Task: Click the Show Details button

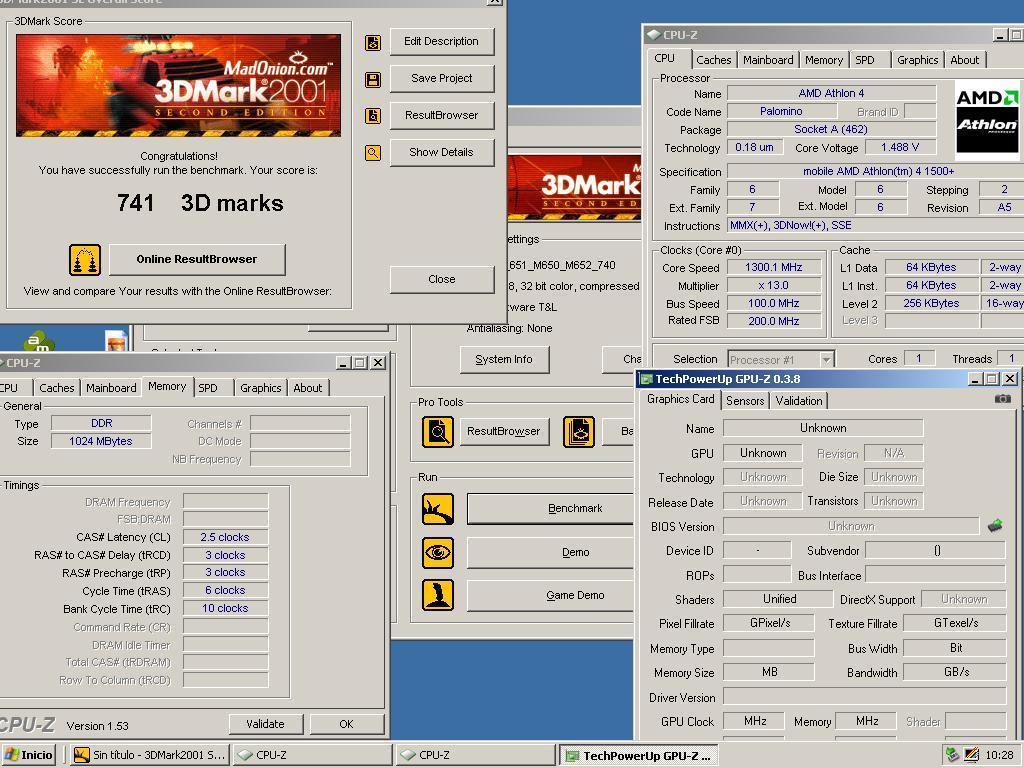Action: tap(441, 152)
